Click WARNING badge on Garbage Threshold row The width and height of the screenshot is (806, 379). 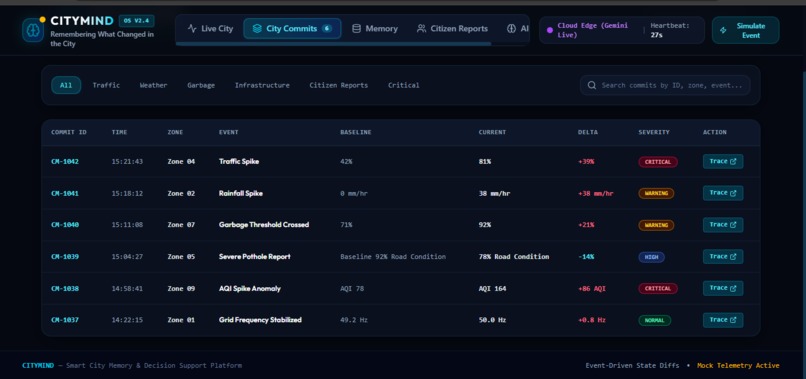[x=656, y=225]
